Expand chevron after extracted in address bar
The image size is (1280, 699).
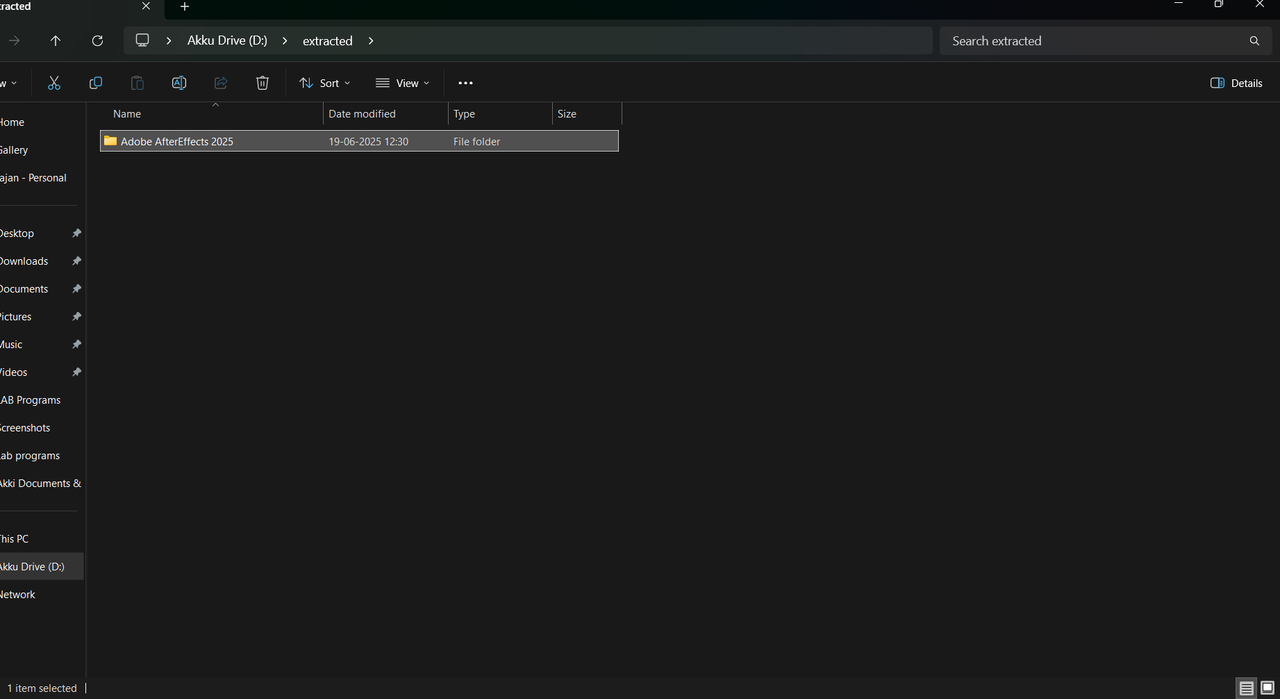(x=371, y=41)
